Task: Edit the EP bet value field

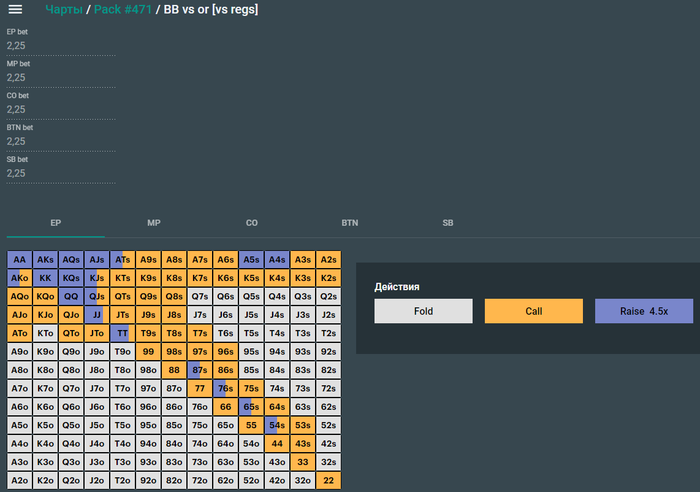Action: point(61,46)
